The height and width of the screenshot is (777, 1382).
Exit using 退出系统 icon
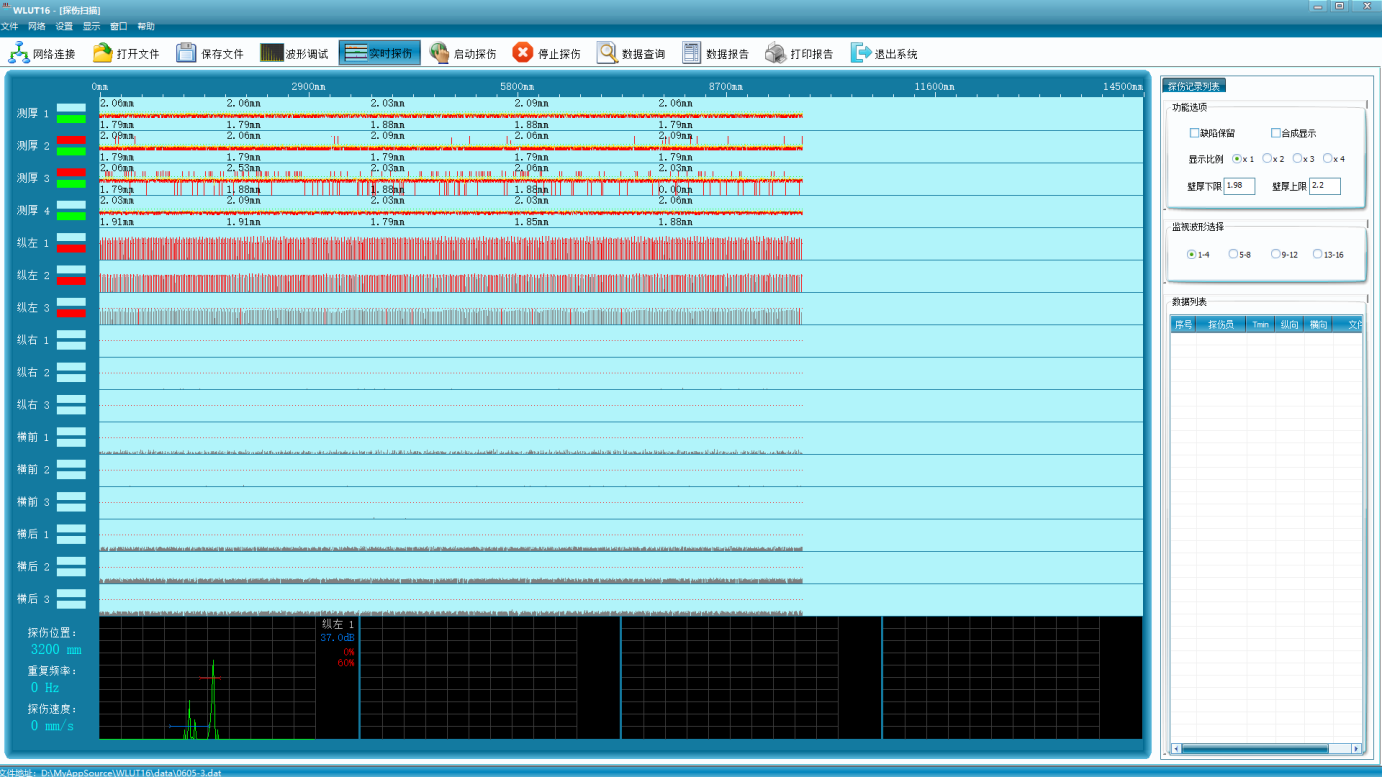(x=861, y=53)
